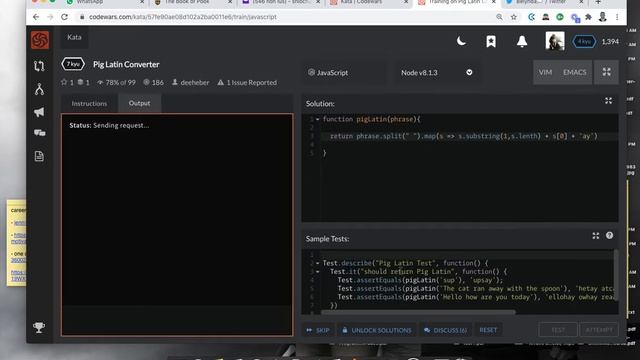Click the Chrome address bar URL
640x360 pixels.
(183, 17)
